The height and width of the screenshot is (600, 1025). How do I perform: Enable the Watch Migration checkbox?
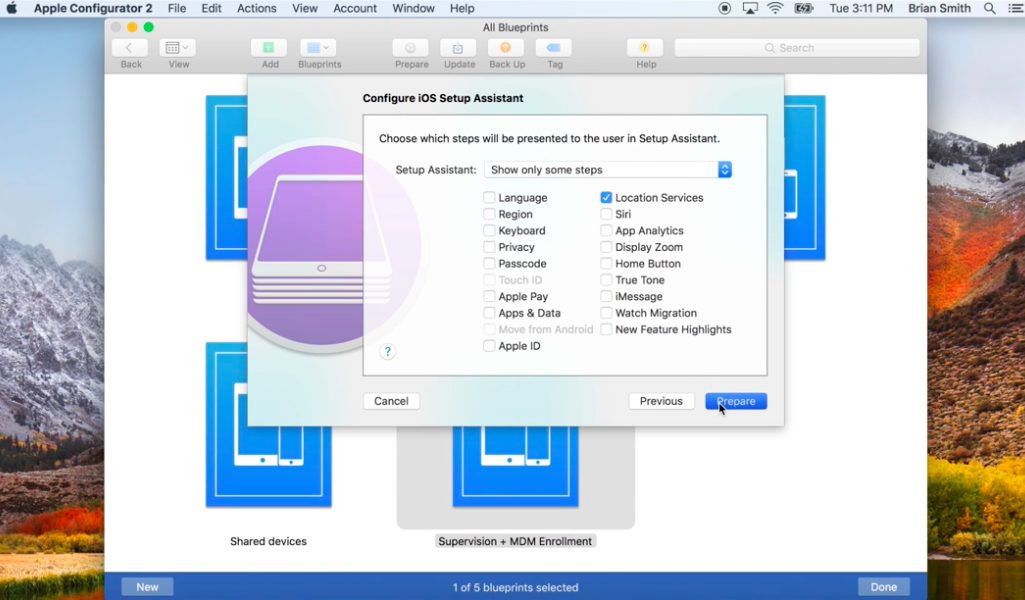tap(606, 313)
